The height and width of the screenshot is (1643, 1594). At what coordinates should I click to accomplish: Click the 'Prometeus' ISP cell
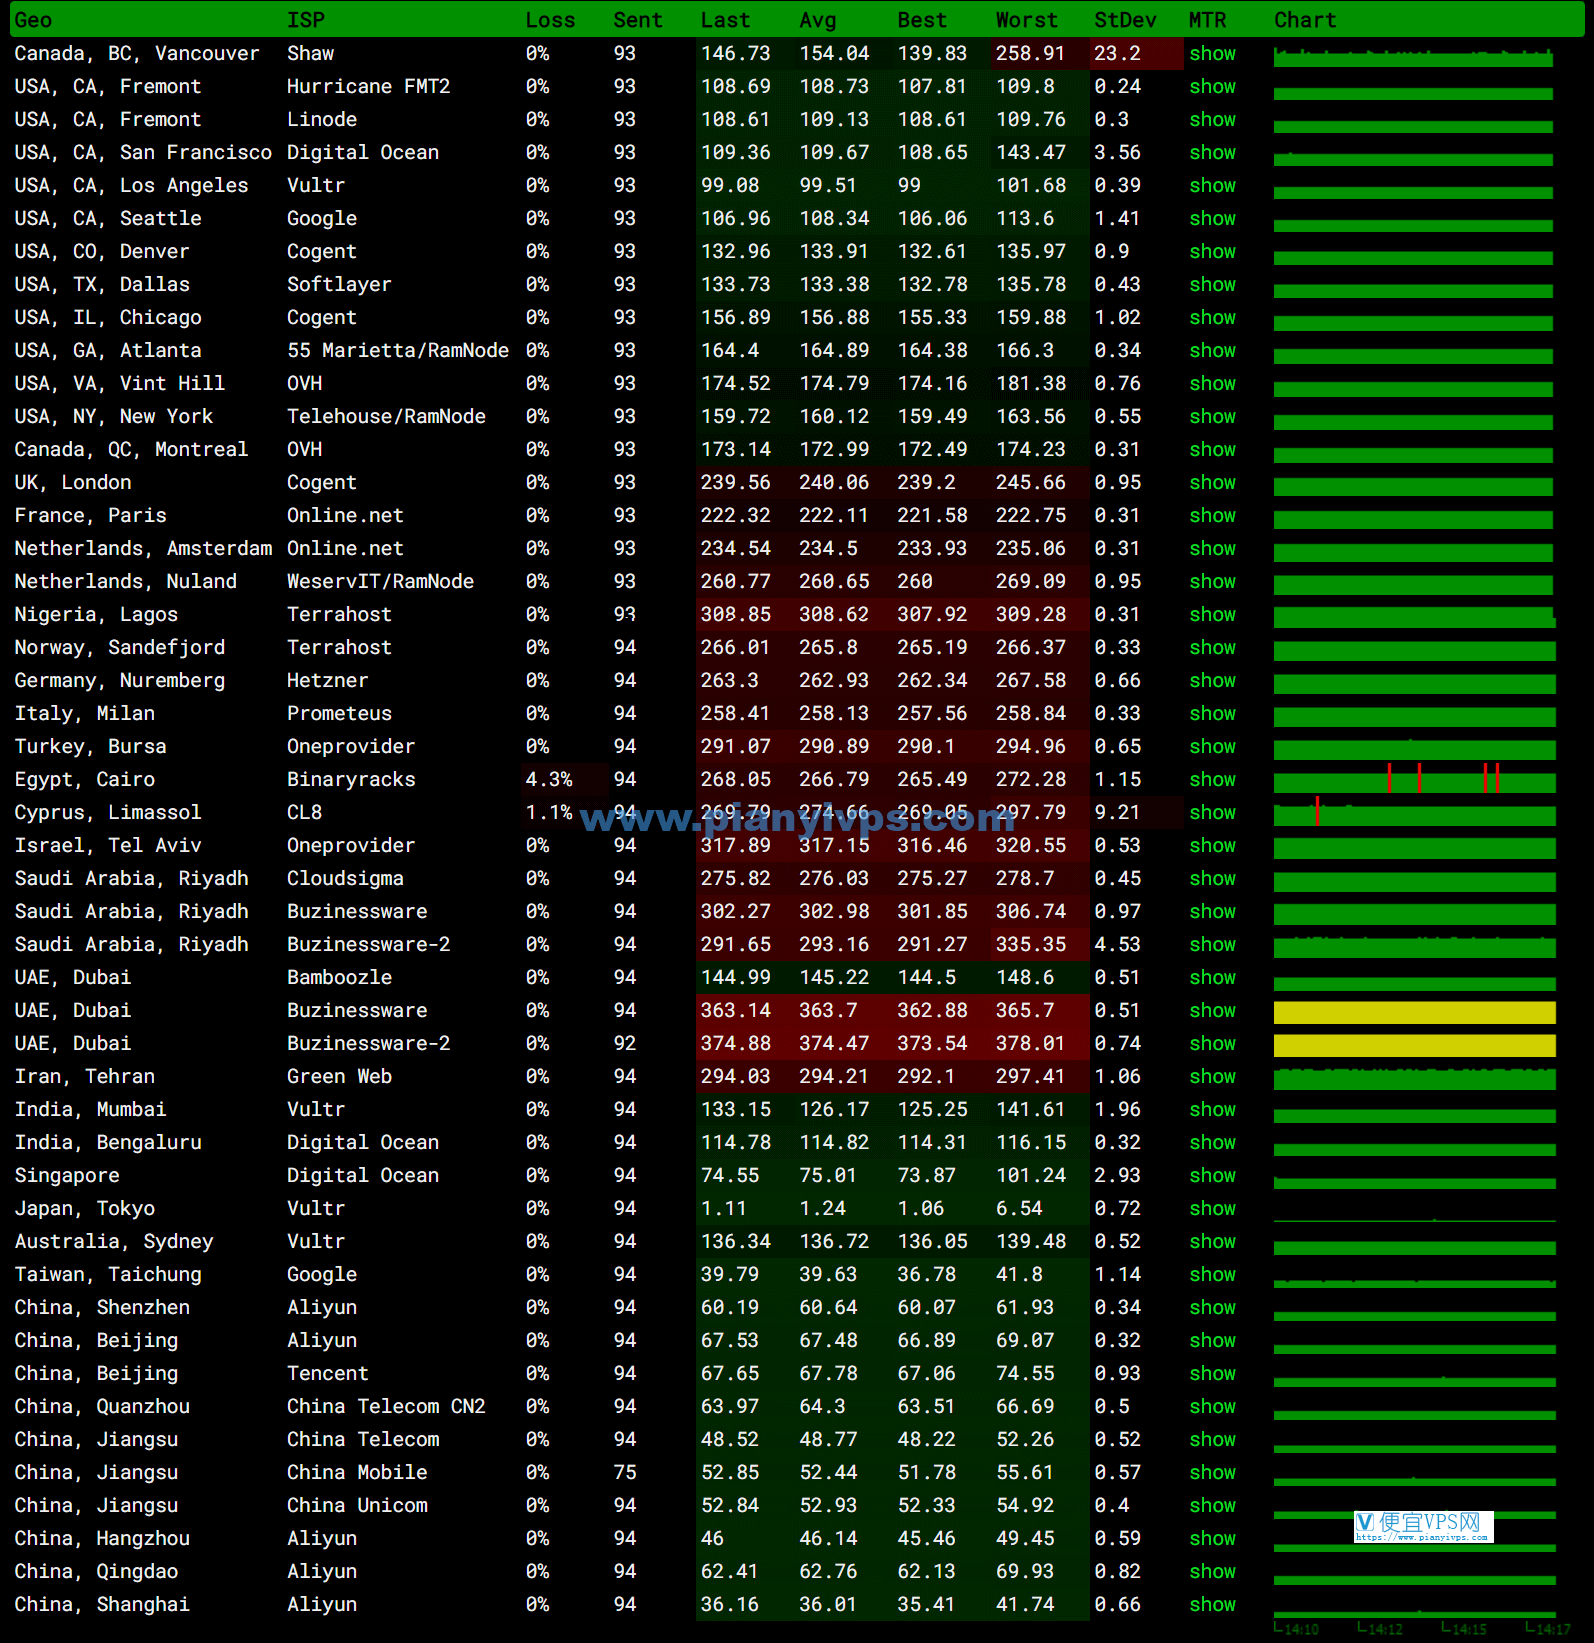[x=339, y=714]
